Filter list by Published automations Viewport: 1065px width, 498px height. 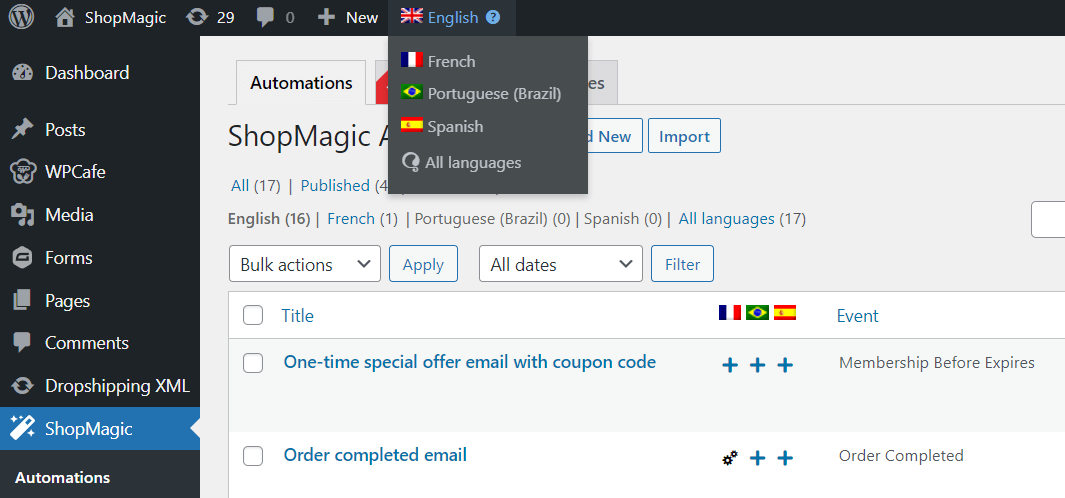click(x=335, y=185)
